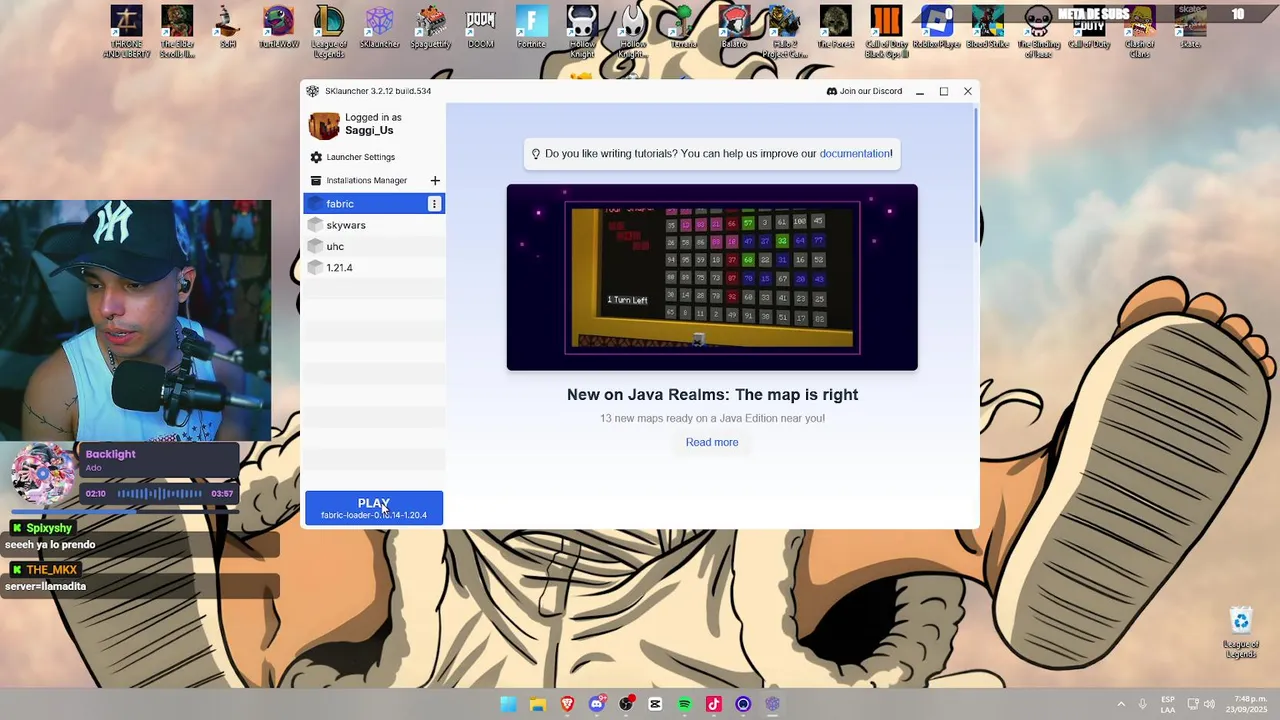Open Call of Duty Black Ops III shortcut
This screenshot has height=720, width=1280.
886,31
